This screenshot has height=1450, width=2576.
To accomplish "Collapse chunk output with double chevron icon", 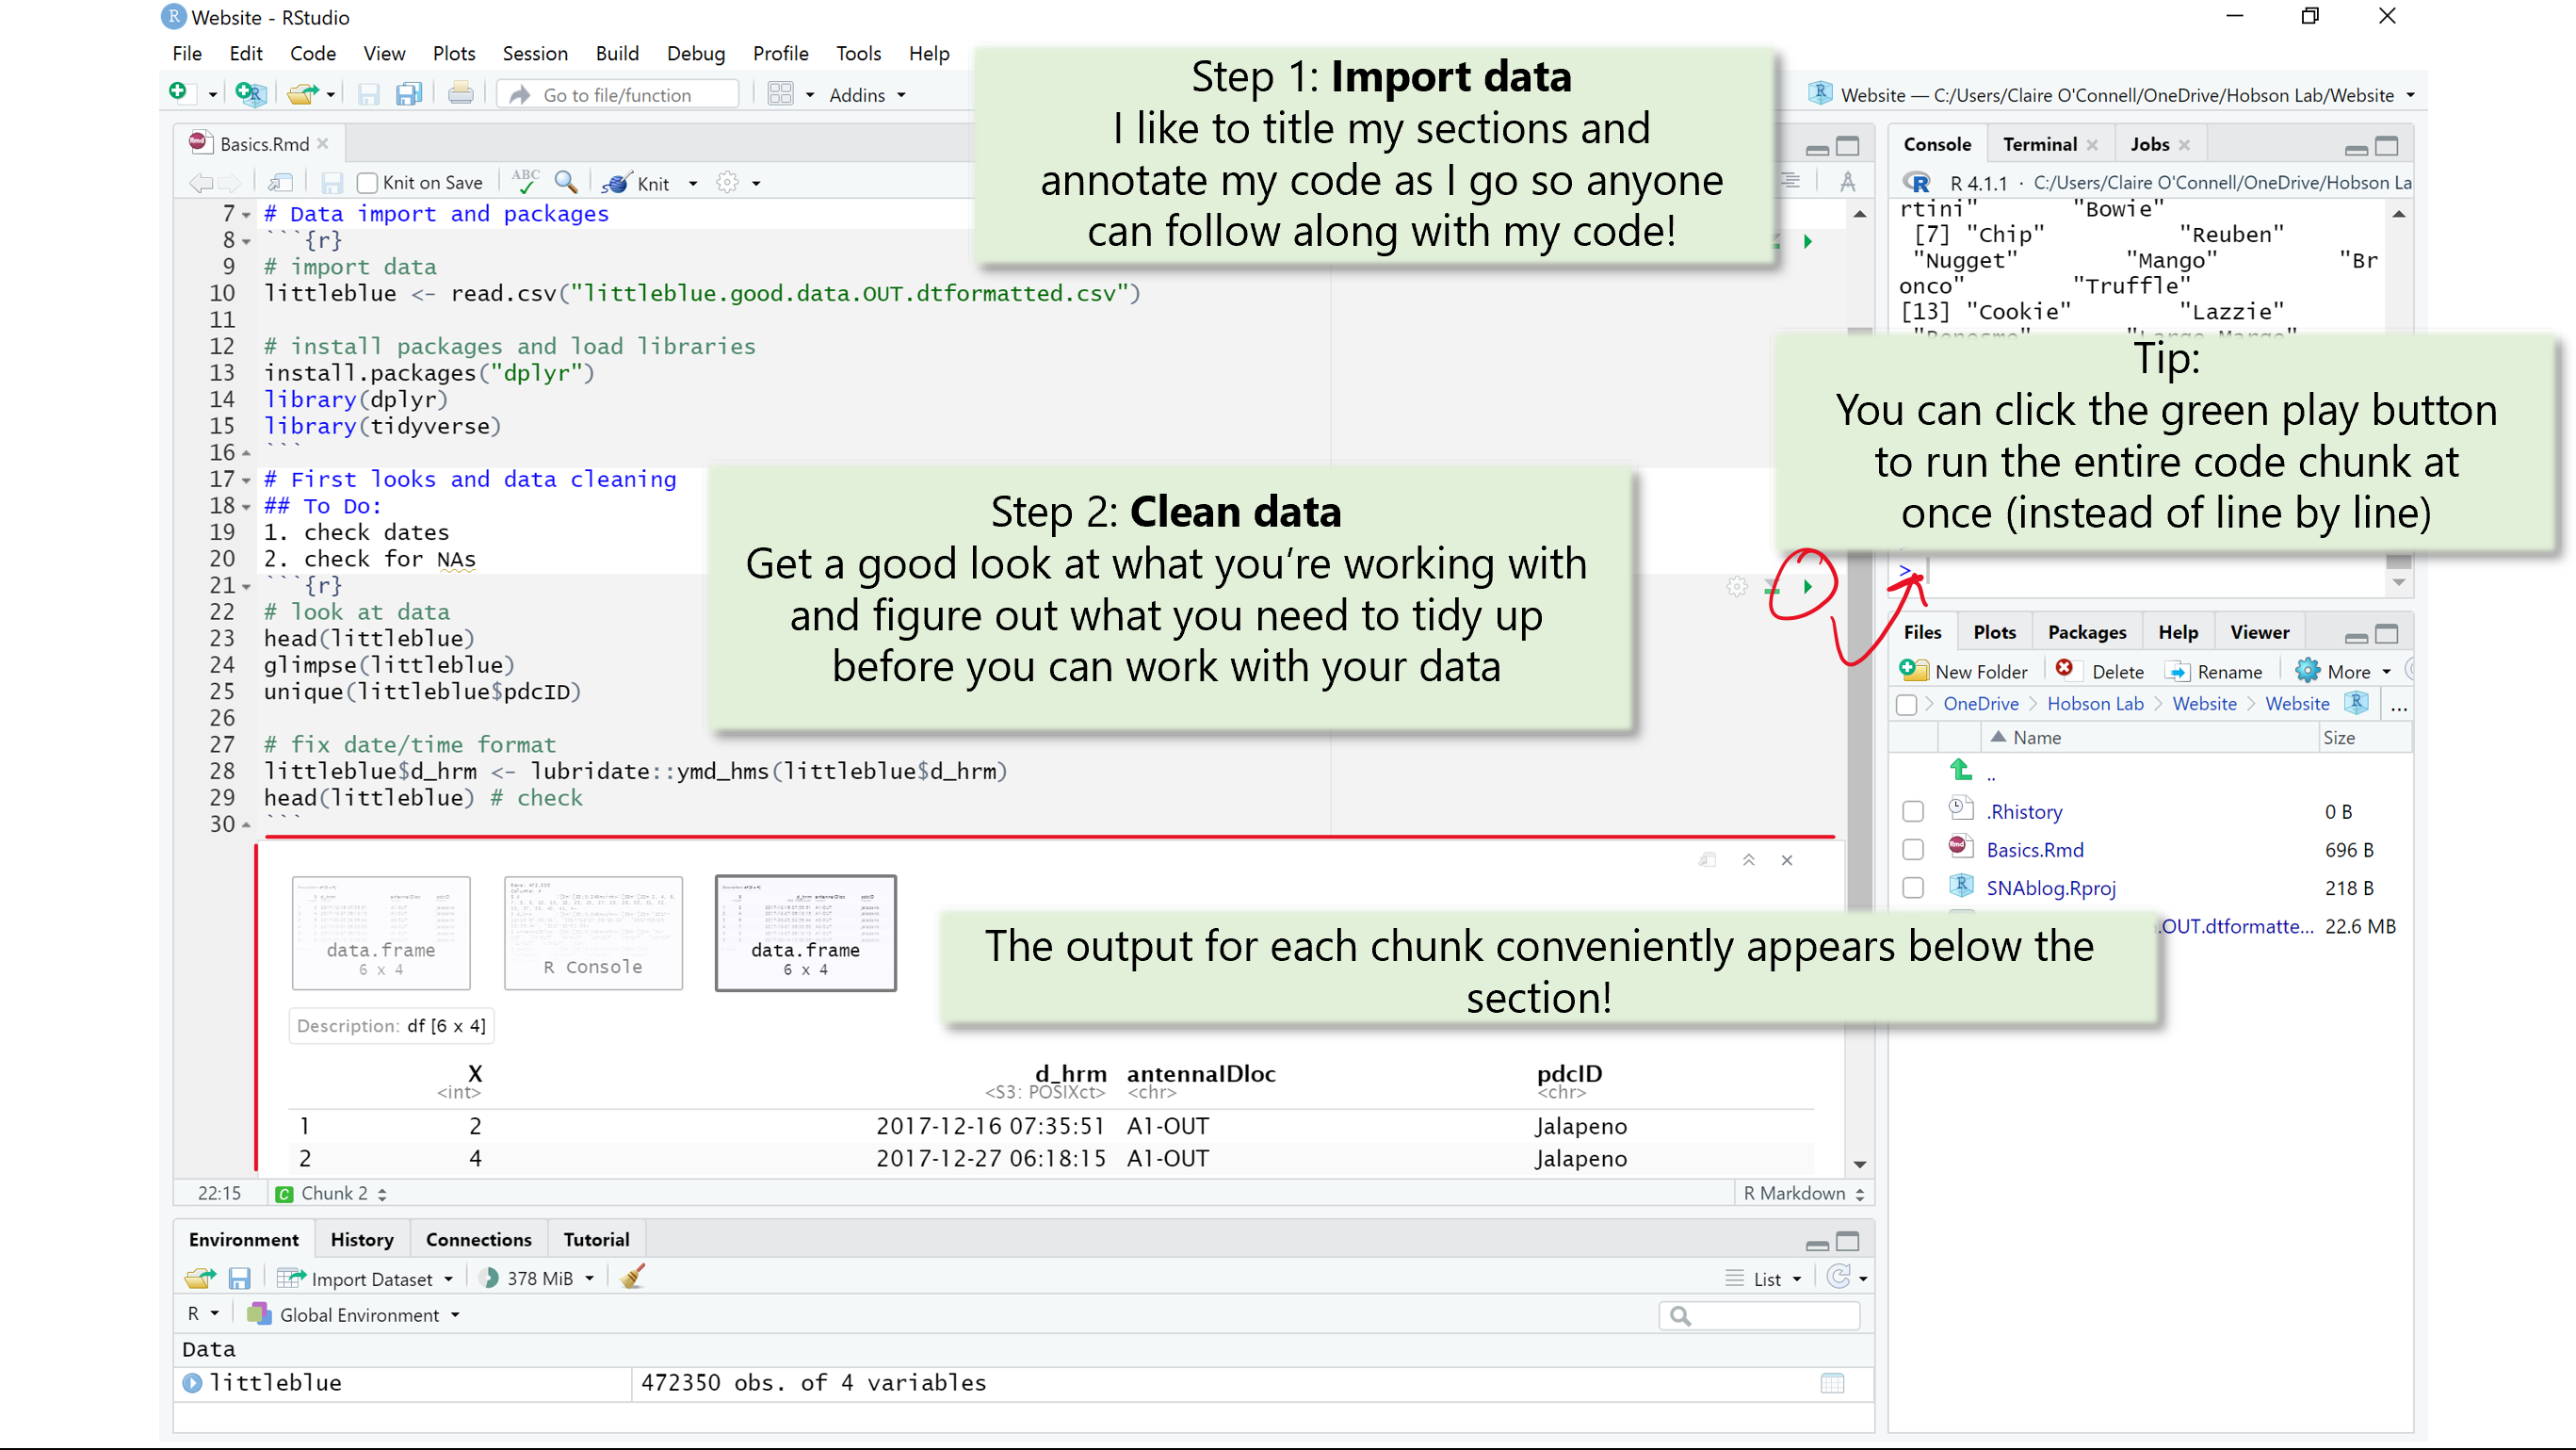I will (1749, 860).
